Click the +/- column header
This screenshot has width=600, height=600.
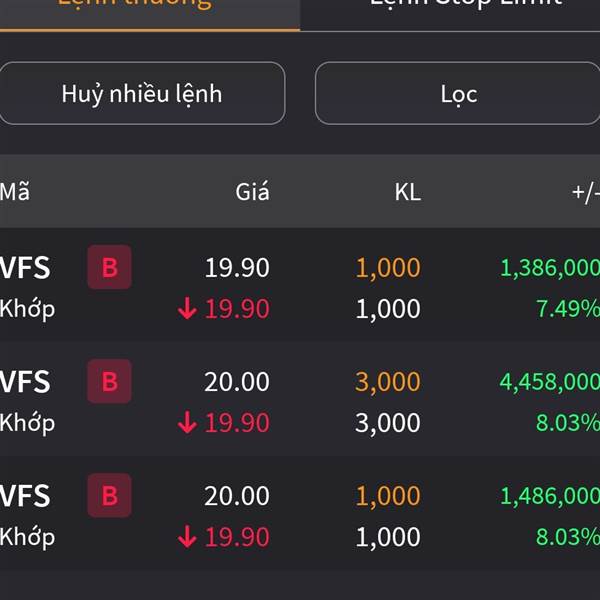(x=585, y=193)
